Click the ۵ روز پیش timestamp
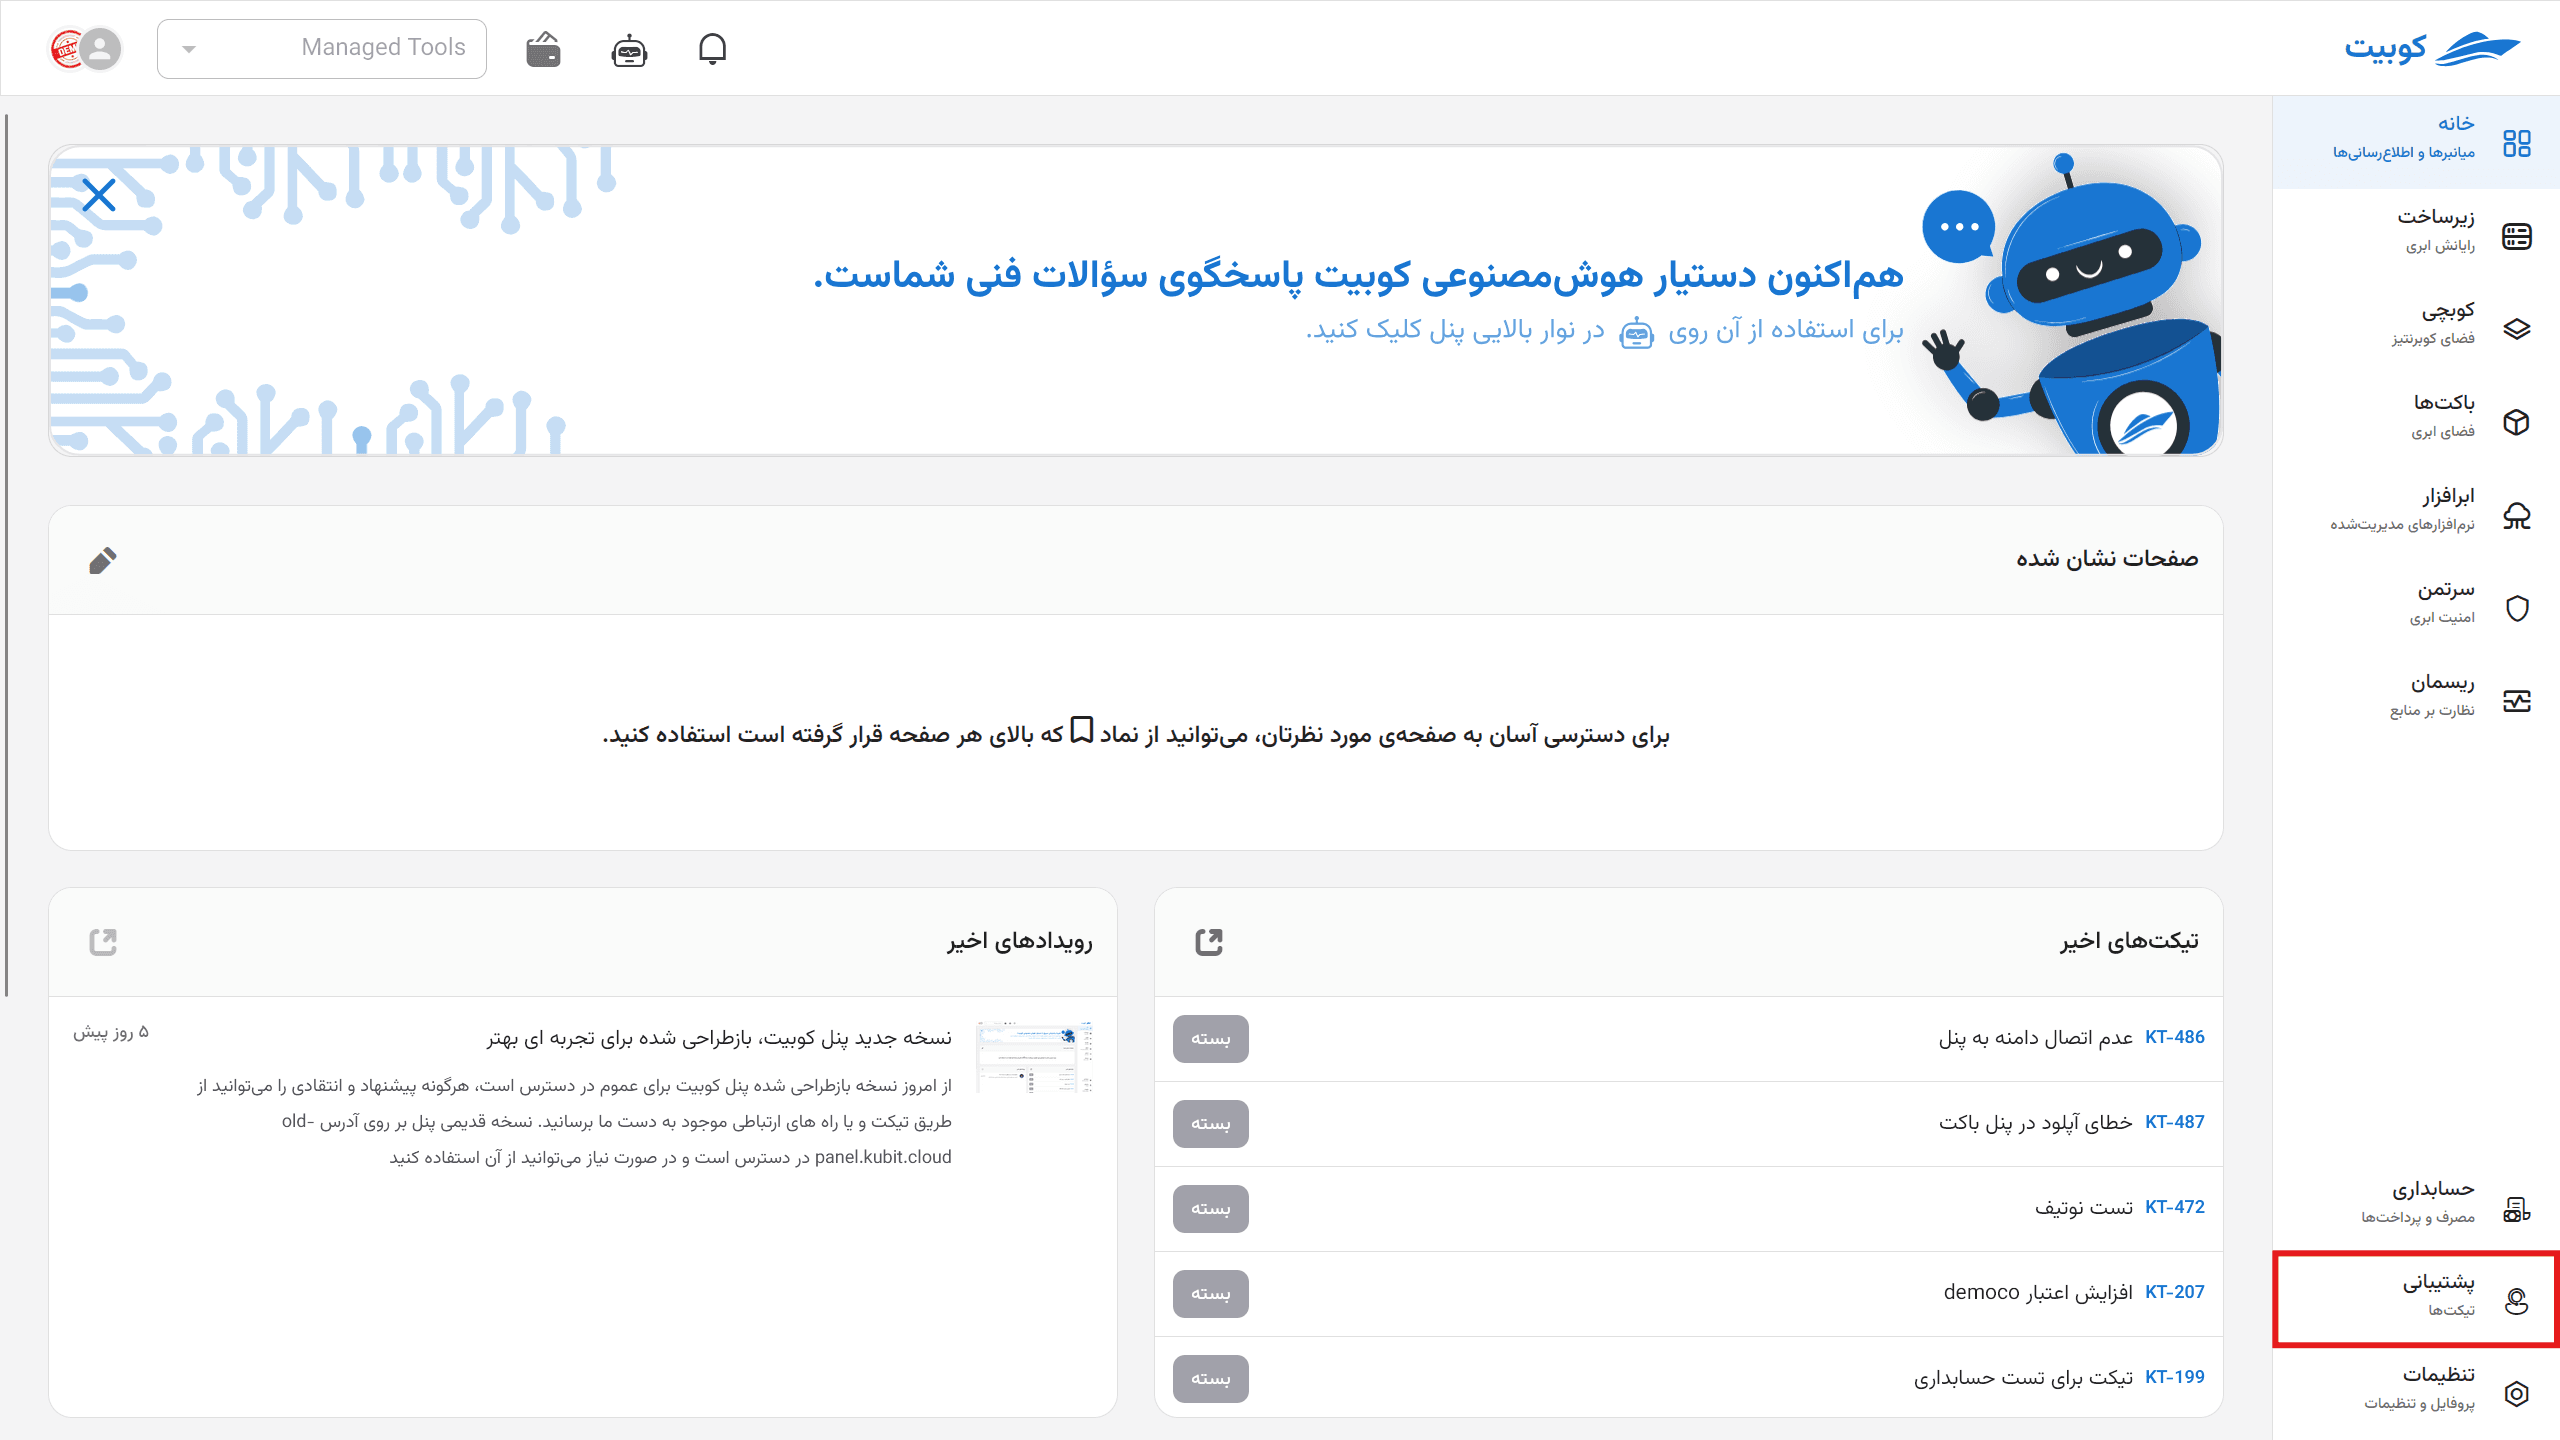2560x1440 pixels. click(x=110, y=1032)
